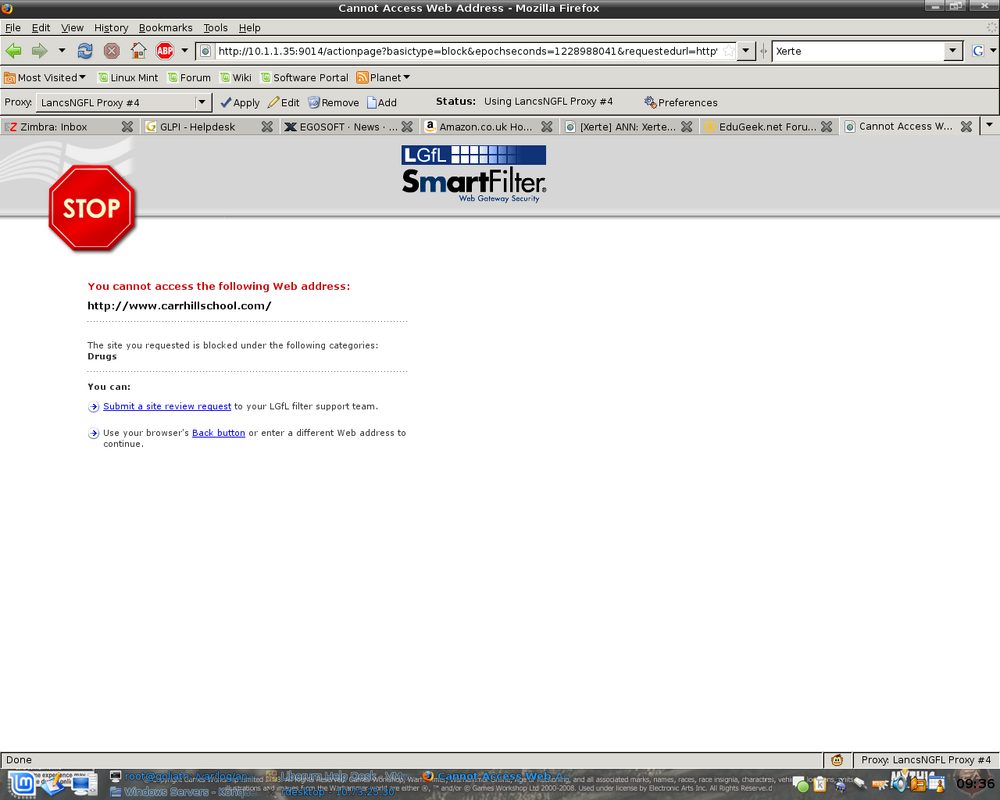
Task: Open the LancsNGFL Proxy #4 selection combo box
Action: click(x=122, y=102)
